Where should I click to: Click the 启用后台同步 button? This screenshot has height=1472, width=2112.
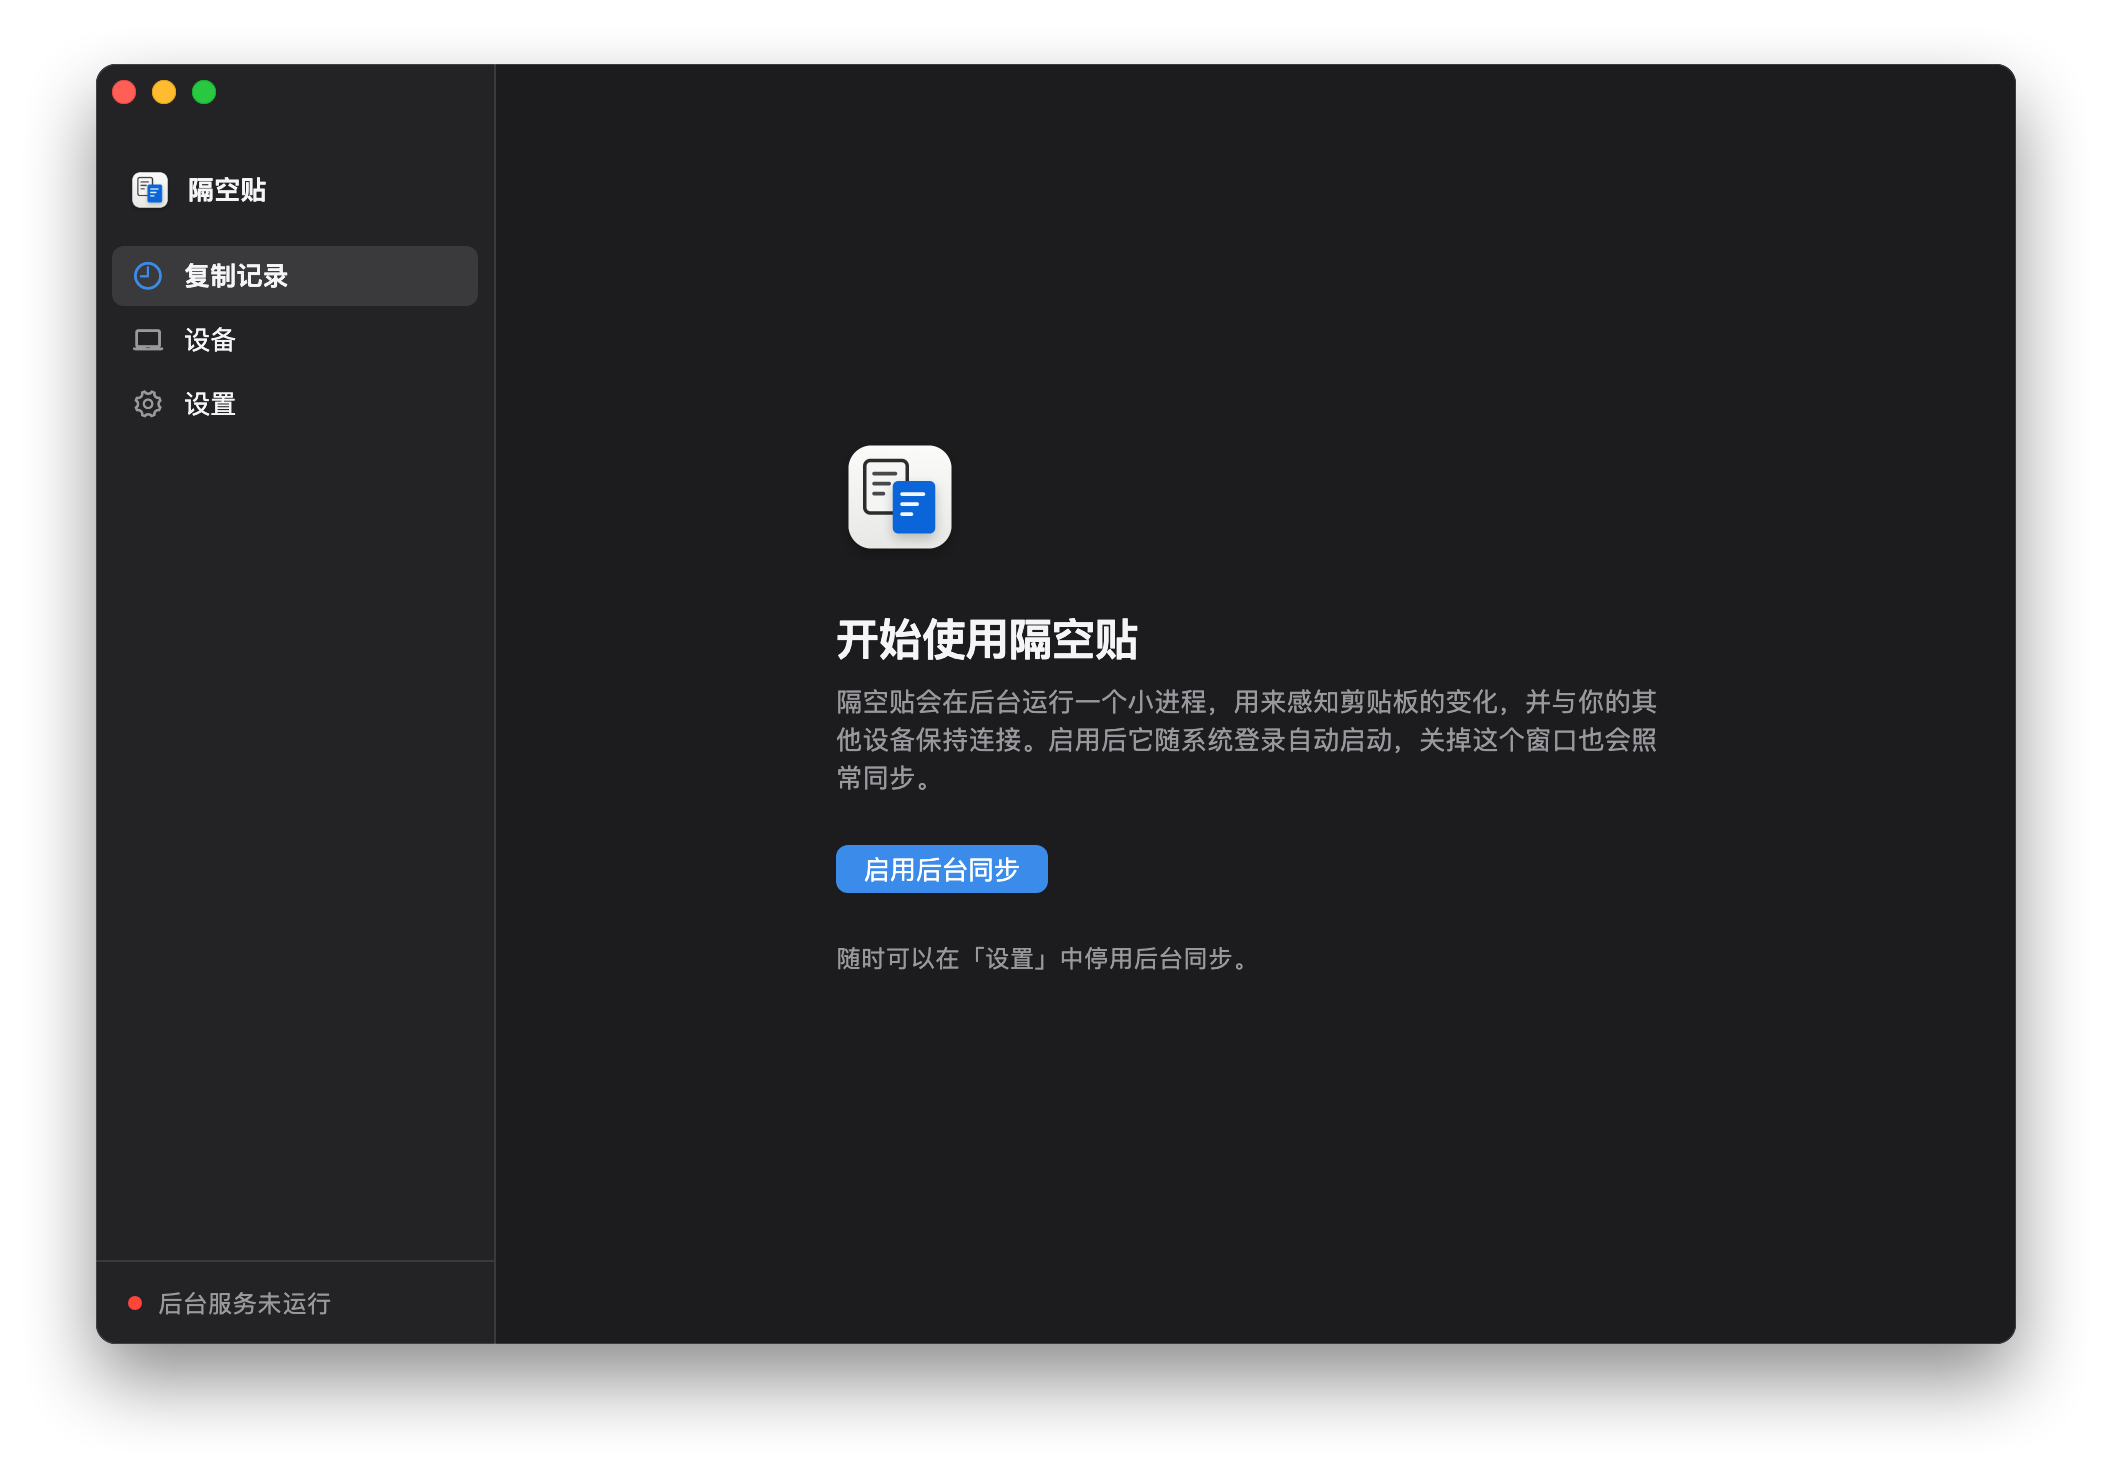click(942, 869)
